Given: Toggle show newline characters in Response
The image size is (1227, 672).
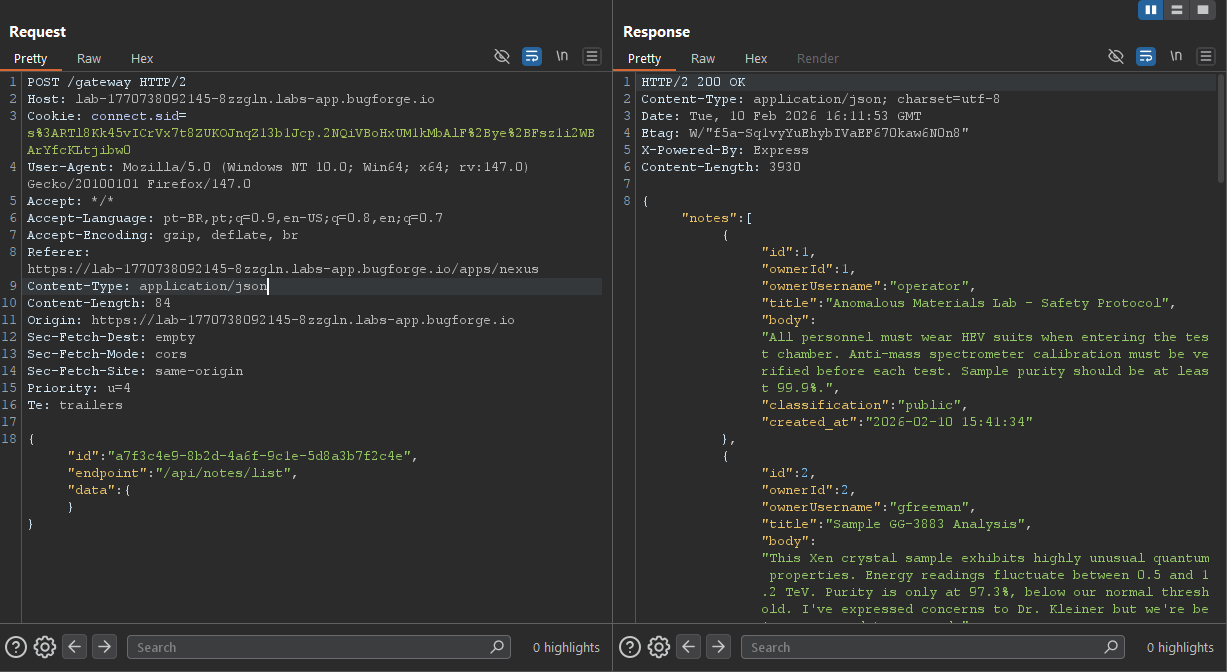Looking at the screenshot, I should tap(1176, 56).
